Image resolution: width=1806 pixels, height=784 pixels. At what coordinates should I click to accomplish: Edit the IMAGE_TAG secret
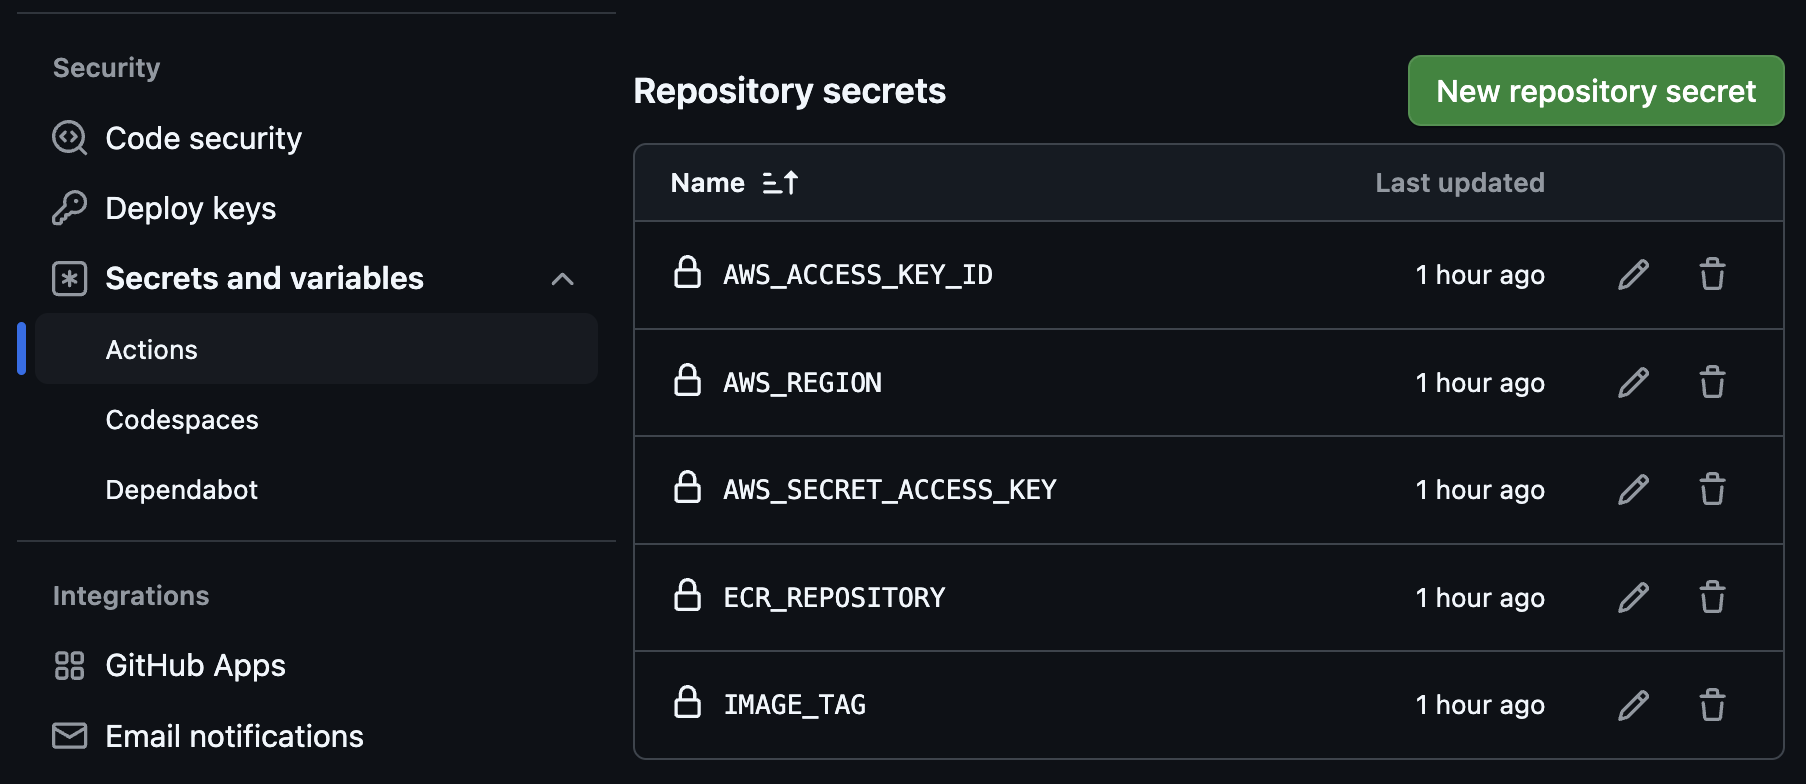1632,705
